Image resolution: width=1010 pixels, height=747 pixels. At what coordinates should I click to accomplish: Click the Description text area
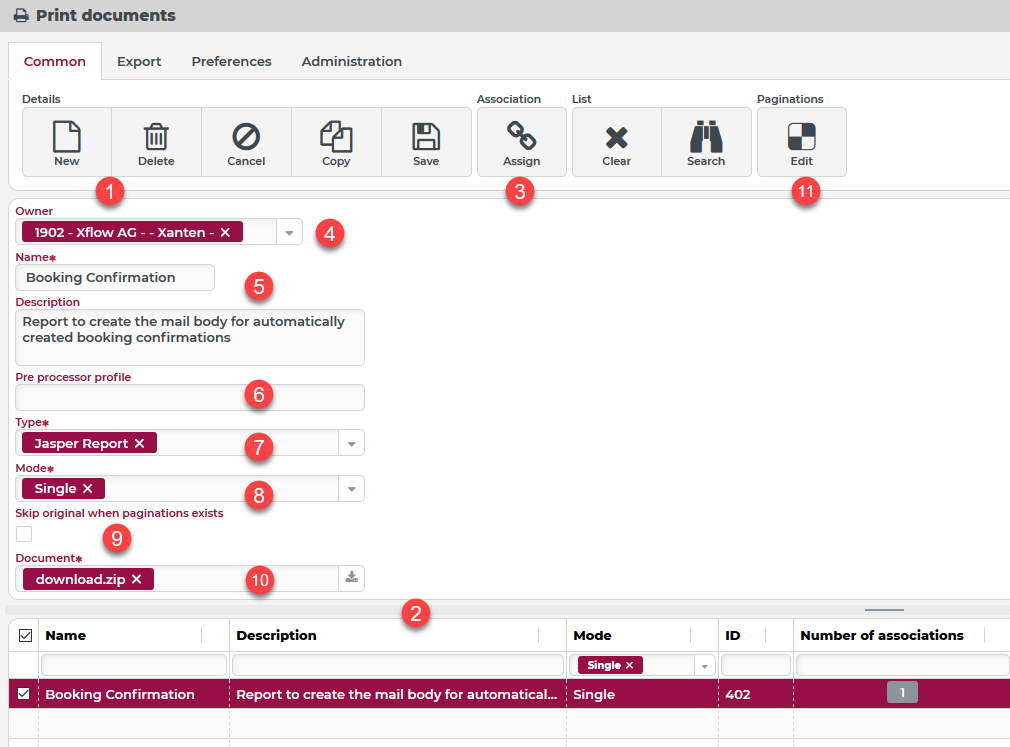(190, 337)
